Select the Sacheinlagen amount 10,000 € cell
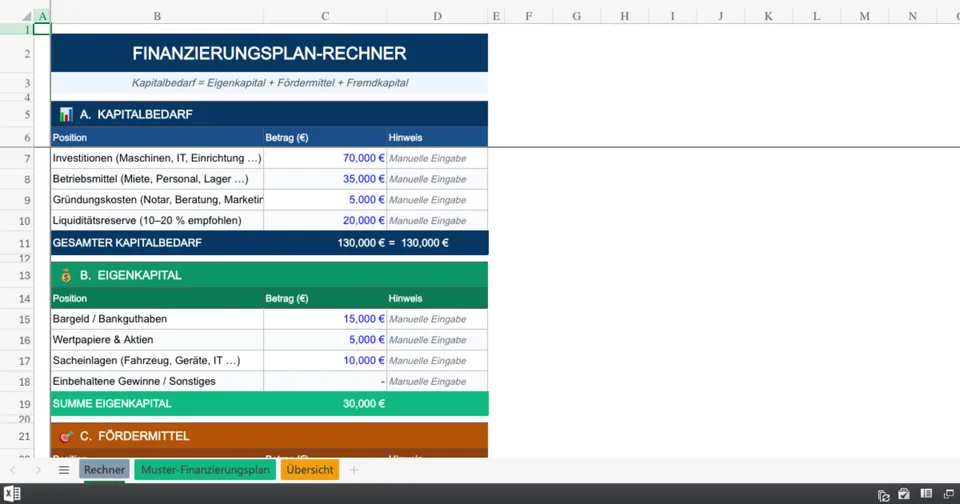 click(x=325, y=361)
